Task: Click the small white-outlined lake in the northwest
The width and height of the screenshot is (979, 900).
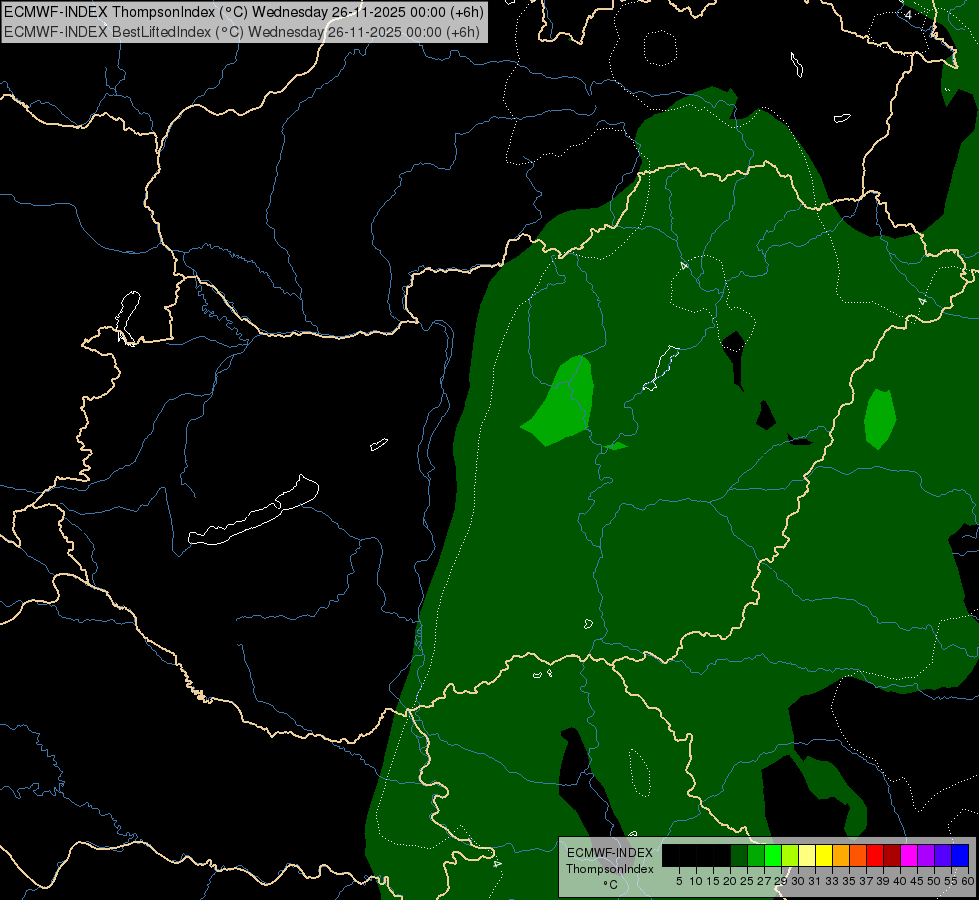Action: [x=127, y=315]
